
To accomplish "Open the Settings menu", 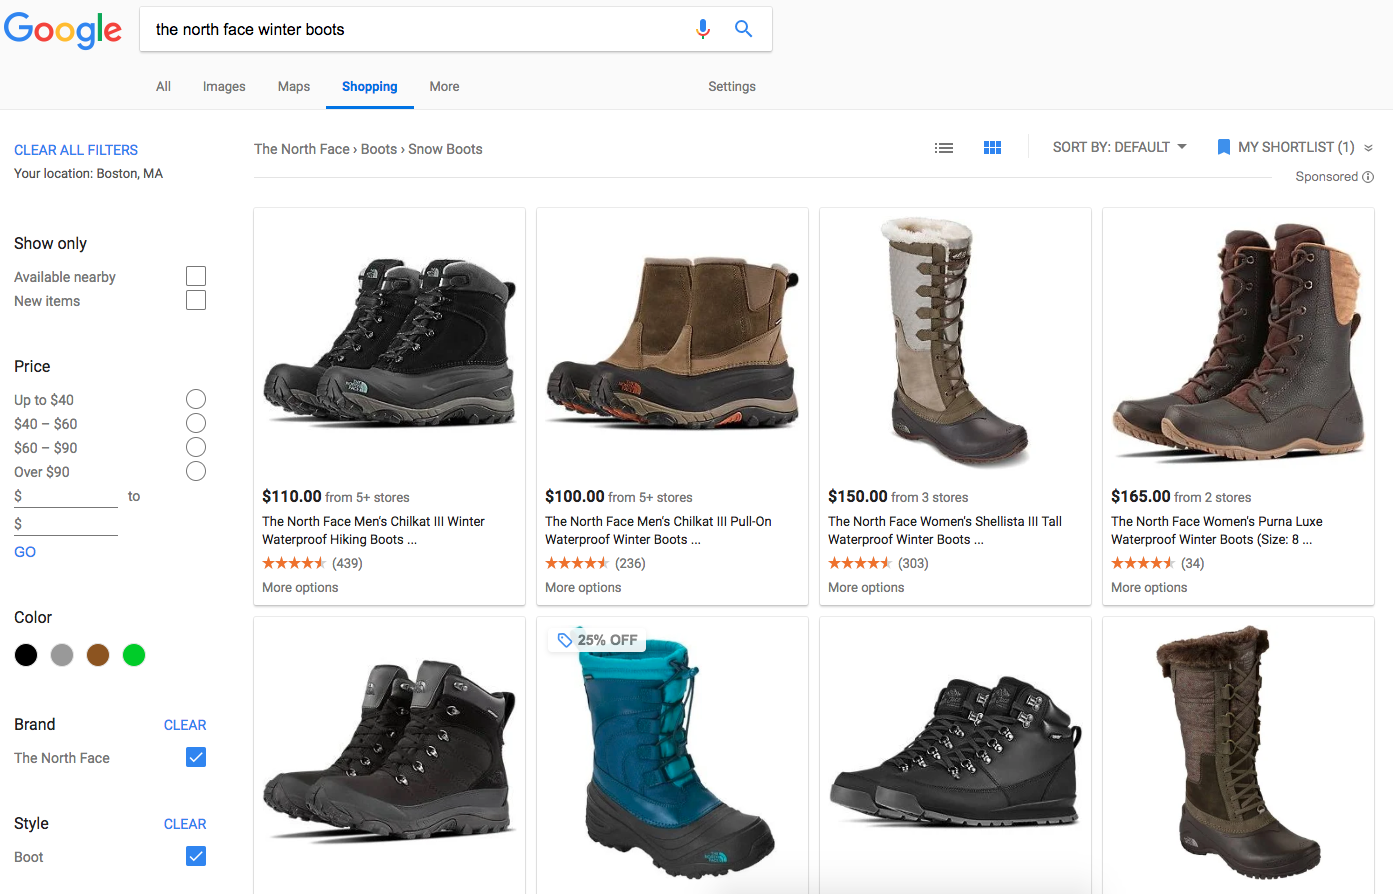I will (732, 86).
